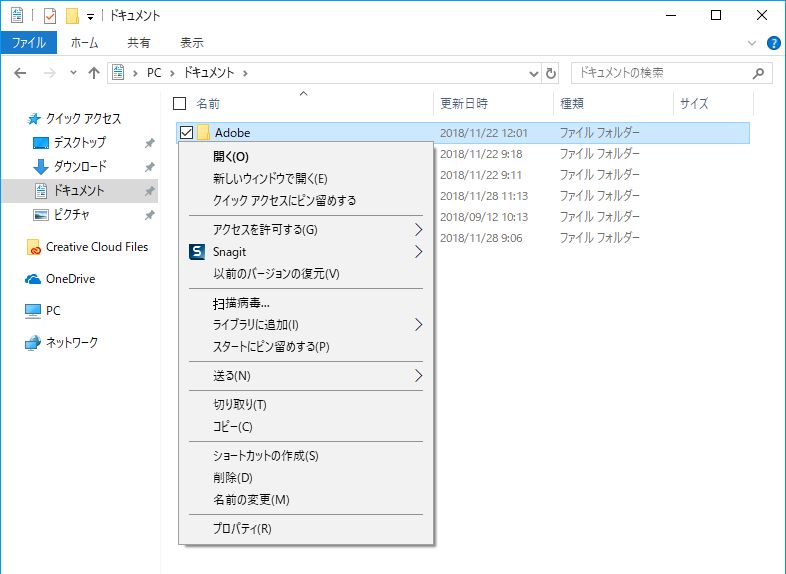Image resolution: width=786 pixels, height=574 pixels.
Task: Click the magnifier search icon
Action: (x=758, y=73)
